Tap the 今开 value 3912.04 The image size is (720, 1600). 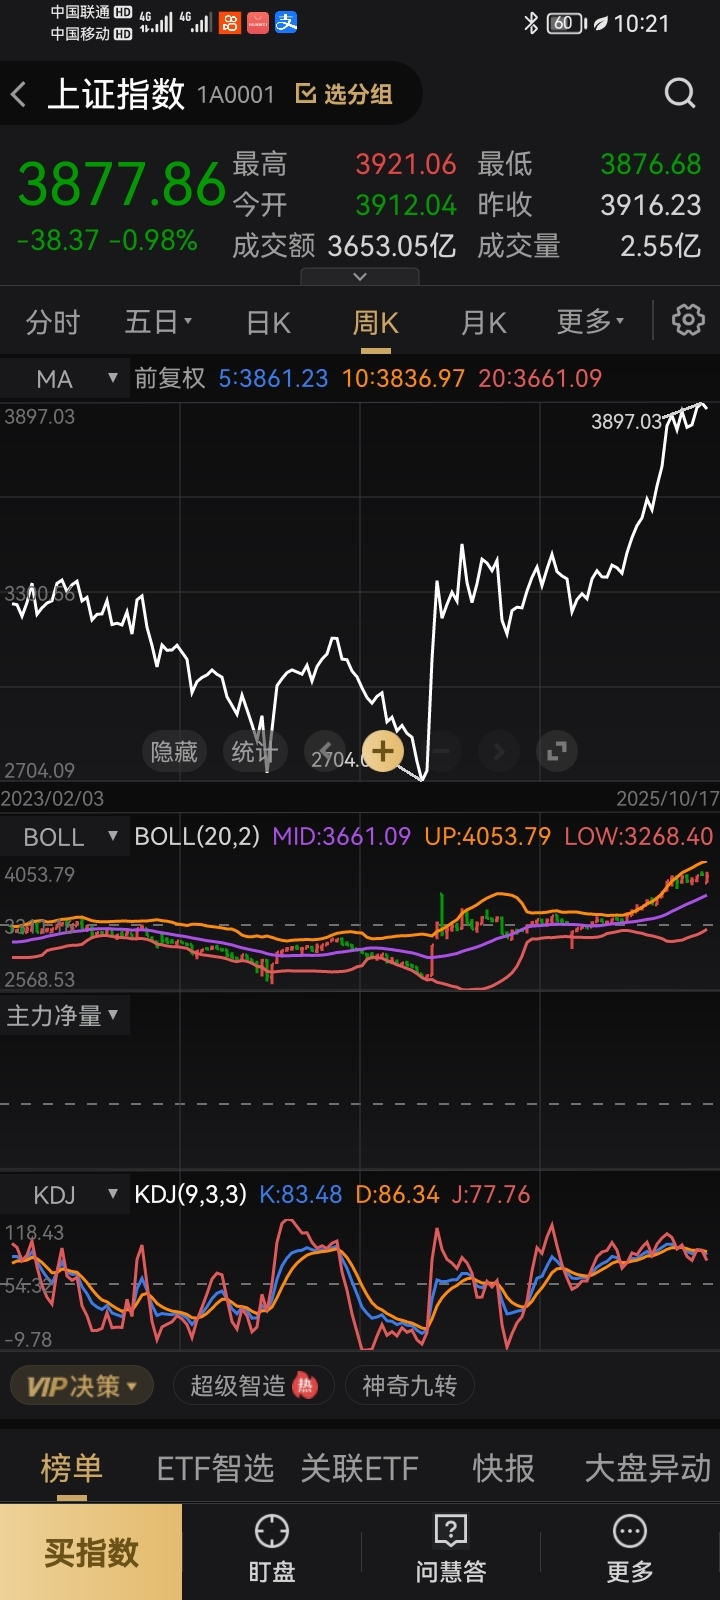pyautogui.click(x=406, y=205)
